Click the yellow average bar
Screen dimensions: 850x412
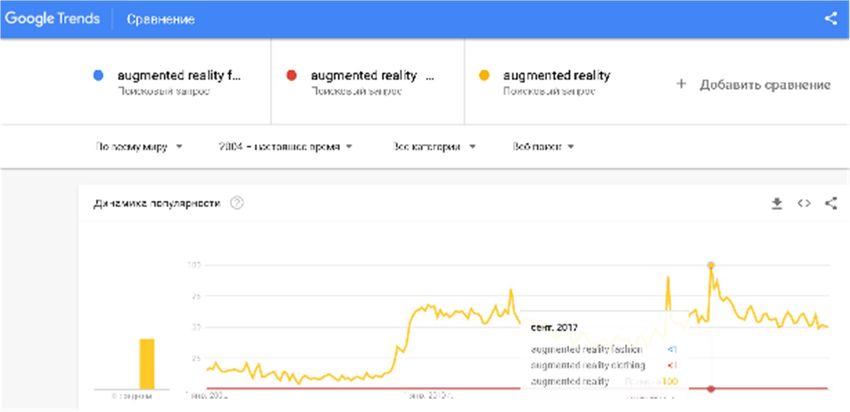(147, 364)
